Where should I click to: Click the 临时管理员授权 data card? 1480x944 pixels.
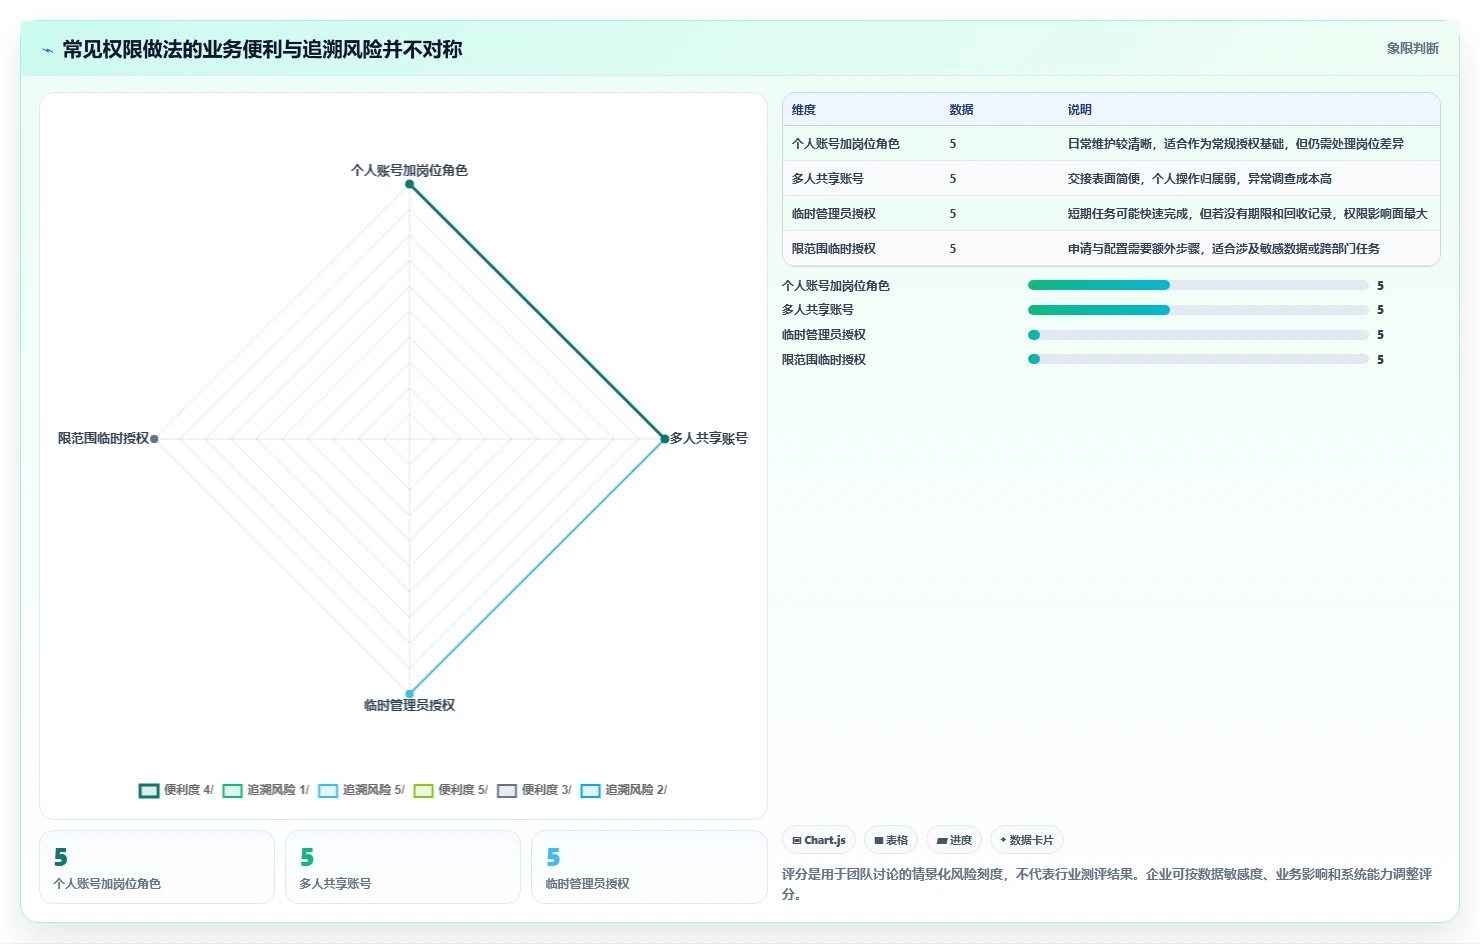click(x=649, y=867)
